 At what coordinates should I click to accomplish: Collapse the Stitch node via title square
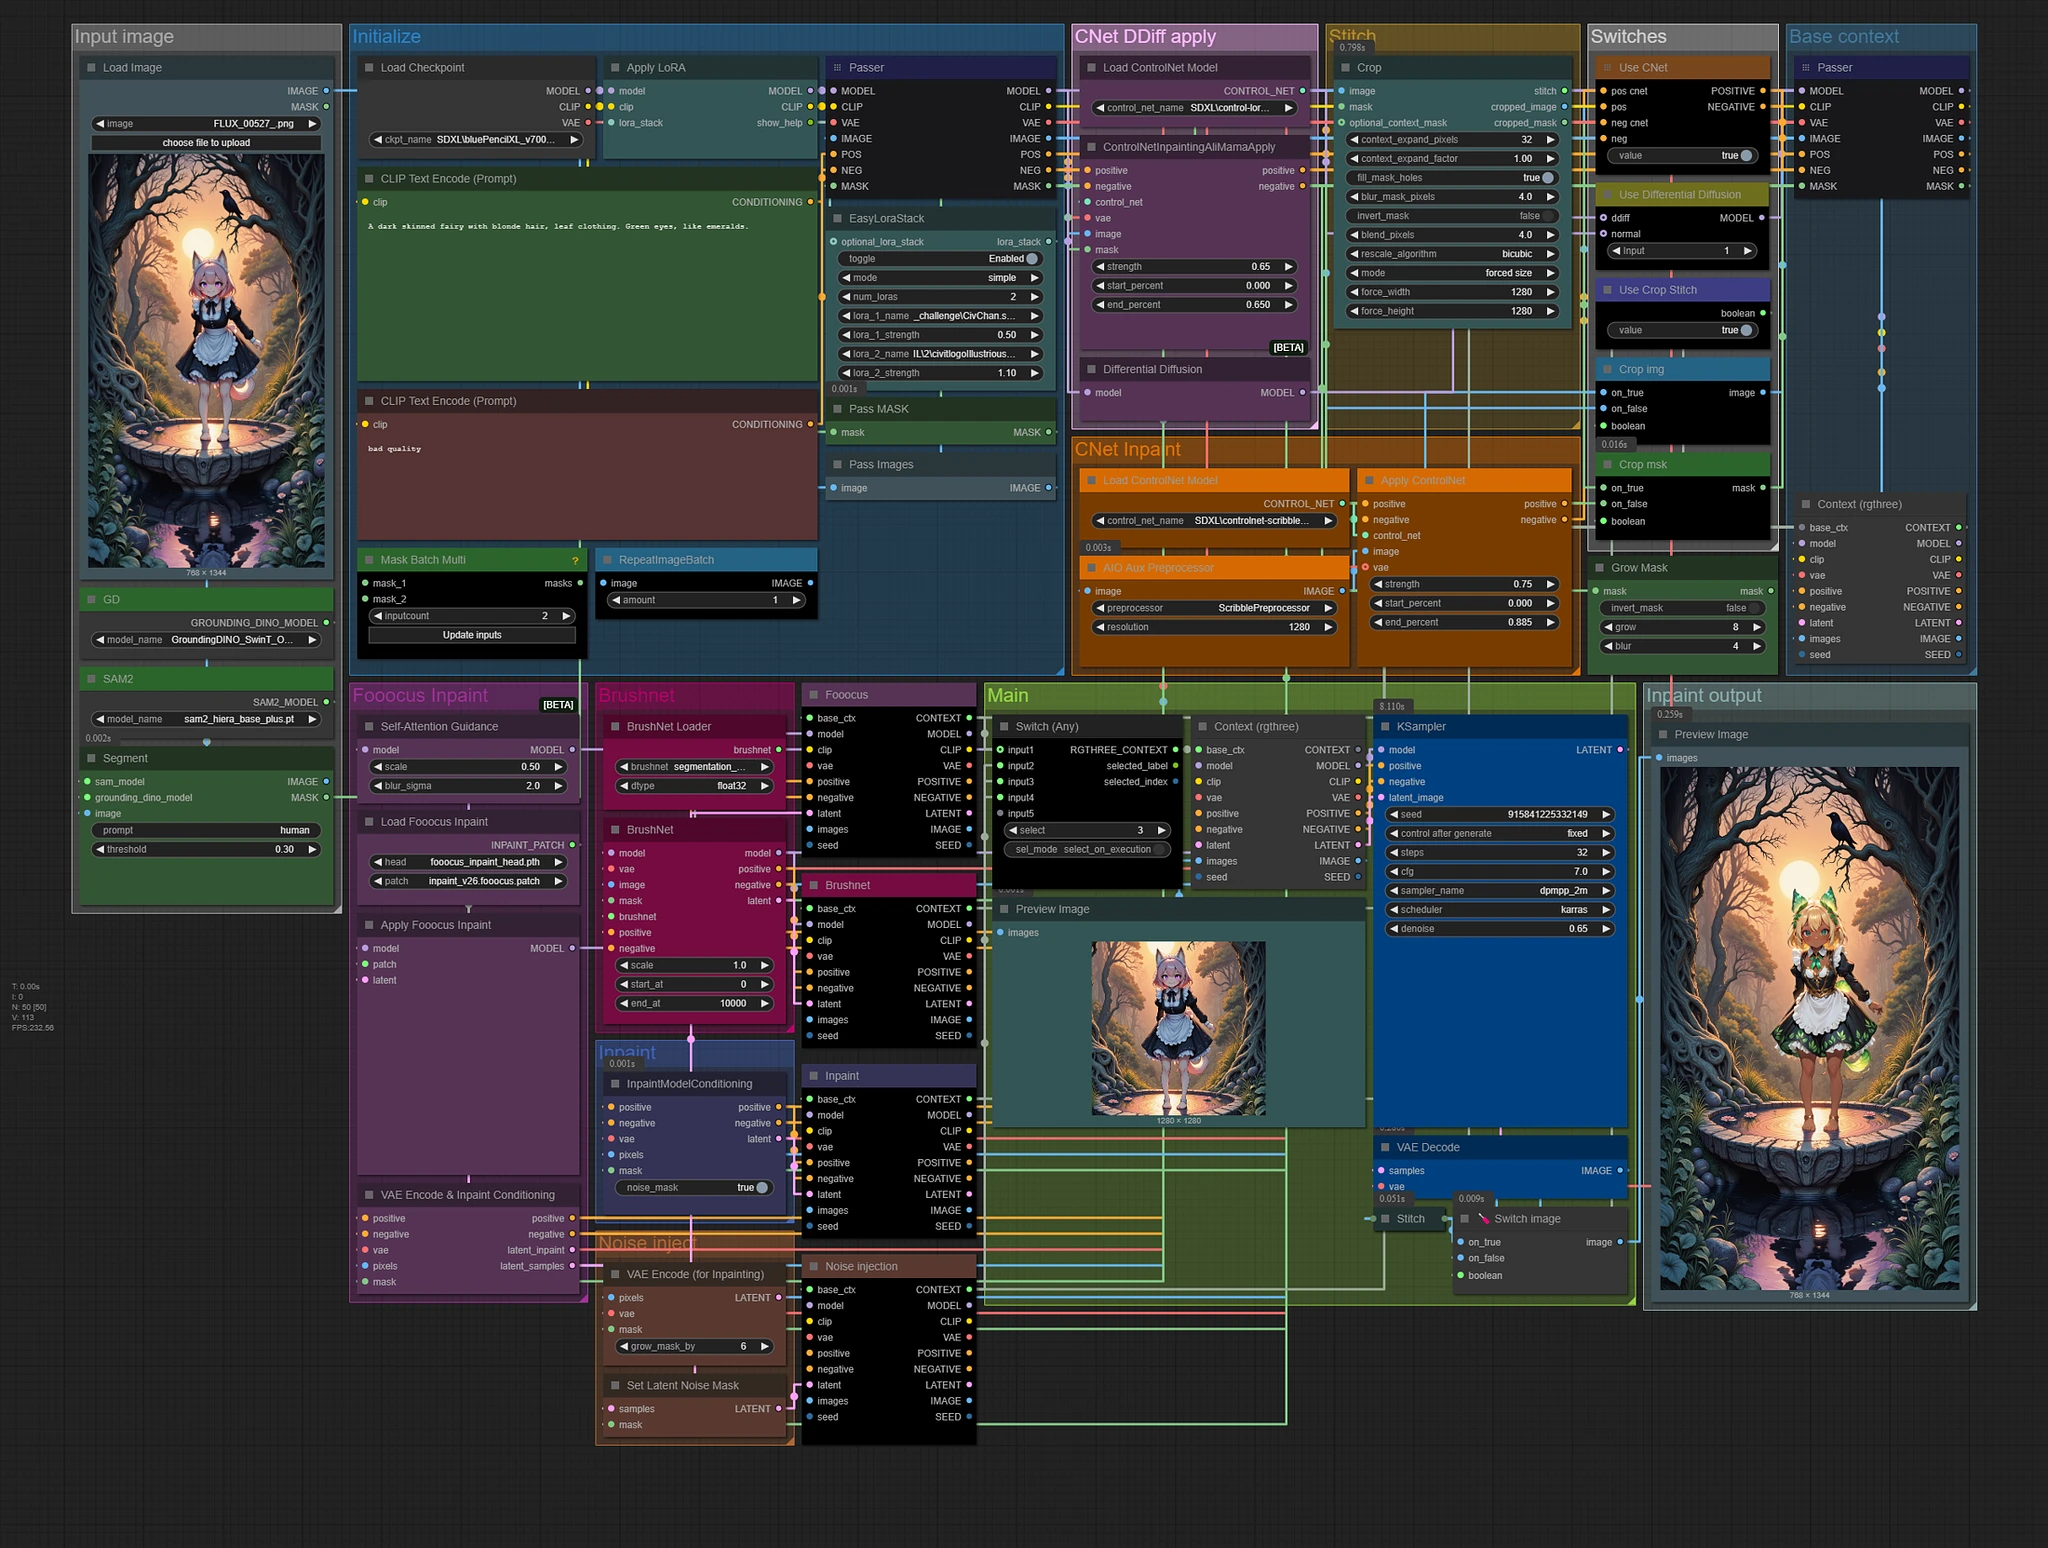1385,1219
